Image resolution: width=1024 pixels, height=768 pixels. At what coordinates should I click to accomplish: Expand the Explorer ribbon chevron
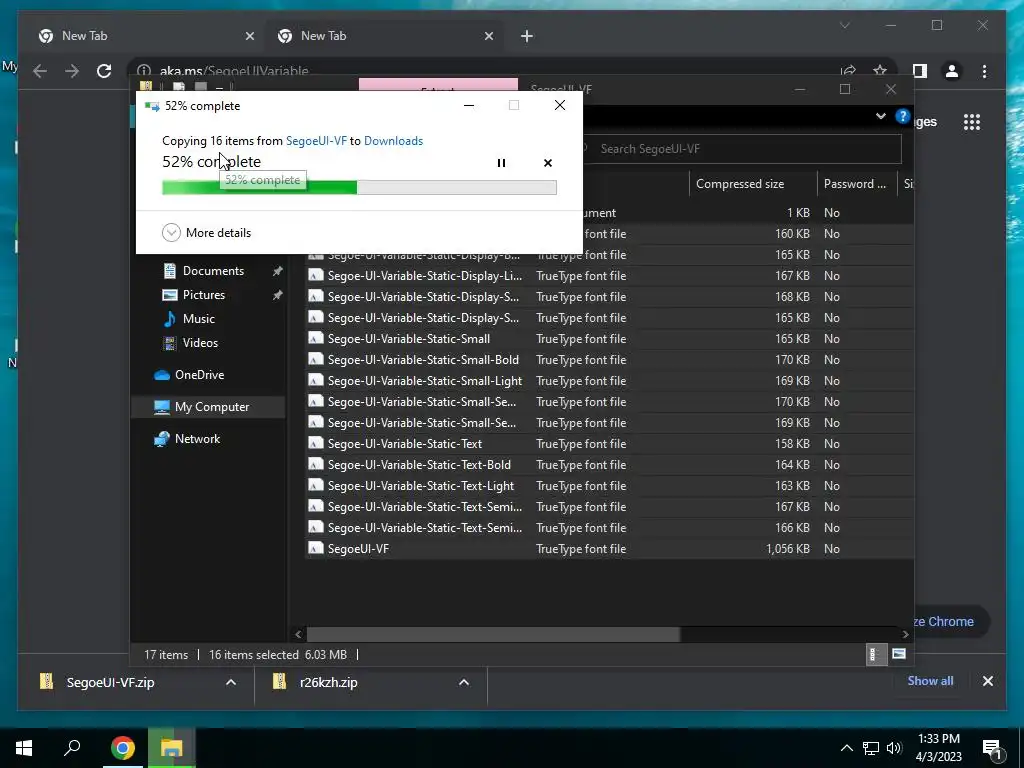click(880, 116)
